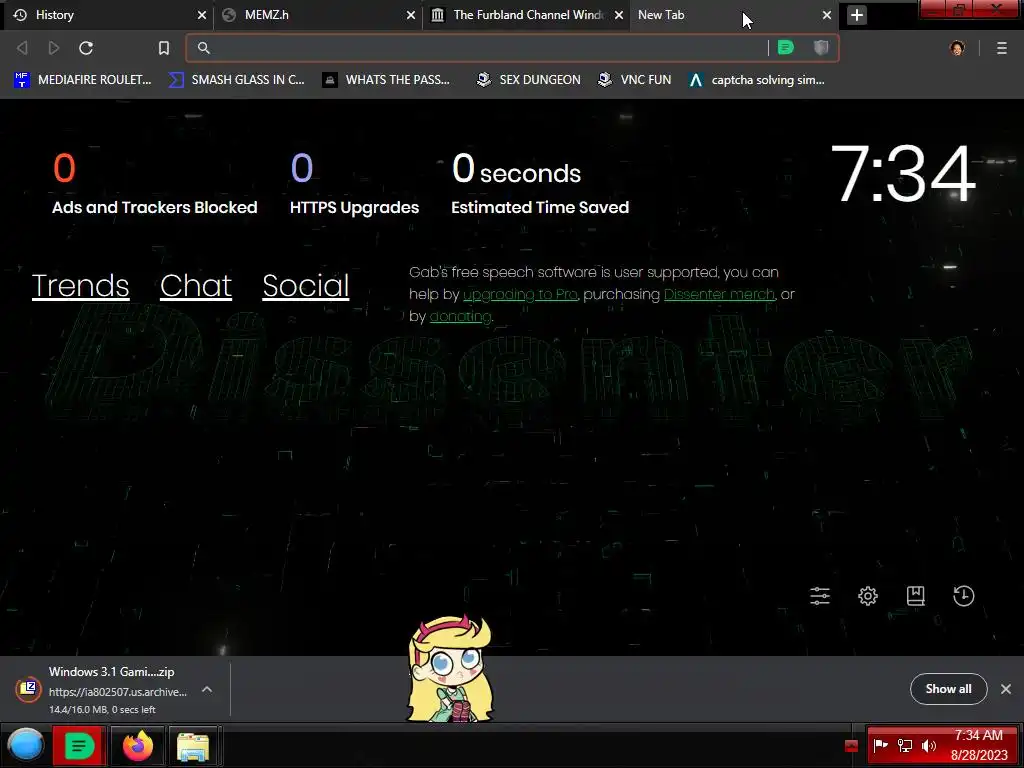
Task: Close the MEMZ.h tab
Action: [411, 15]
